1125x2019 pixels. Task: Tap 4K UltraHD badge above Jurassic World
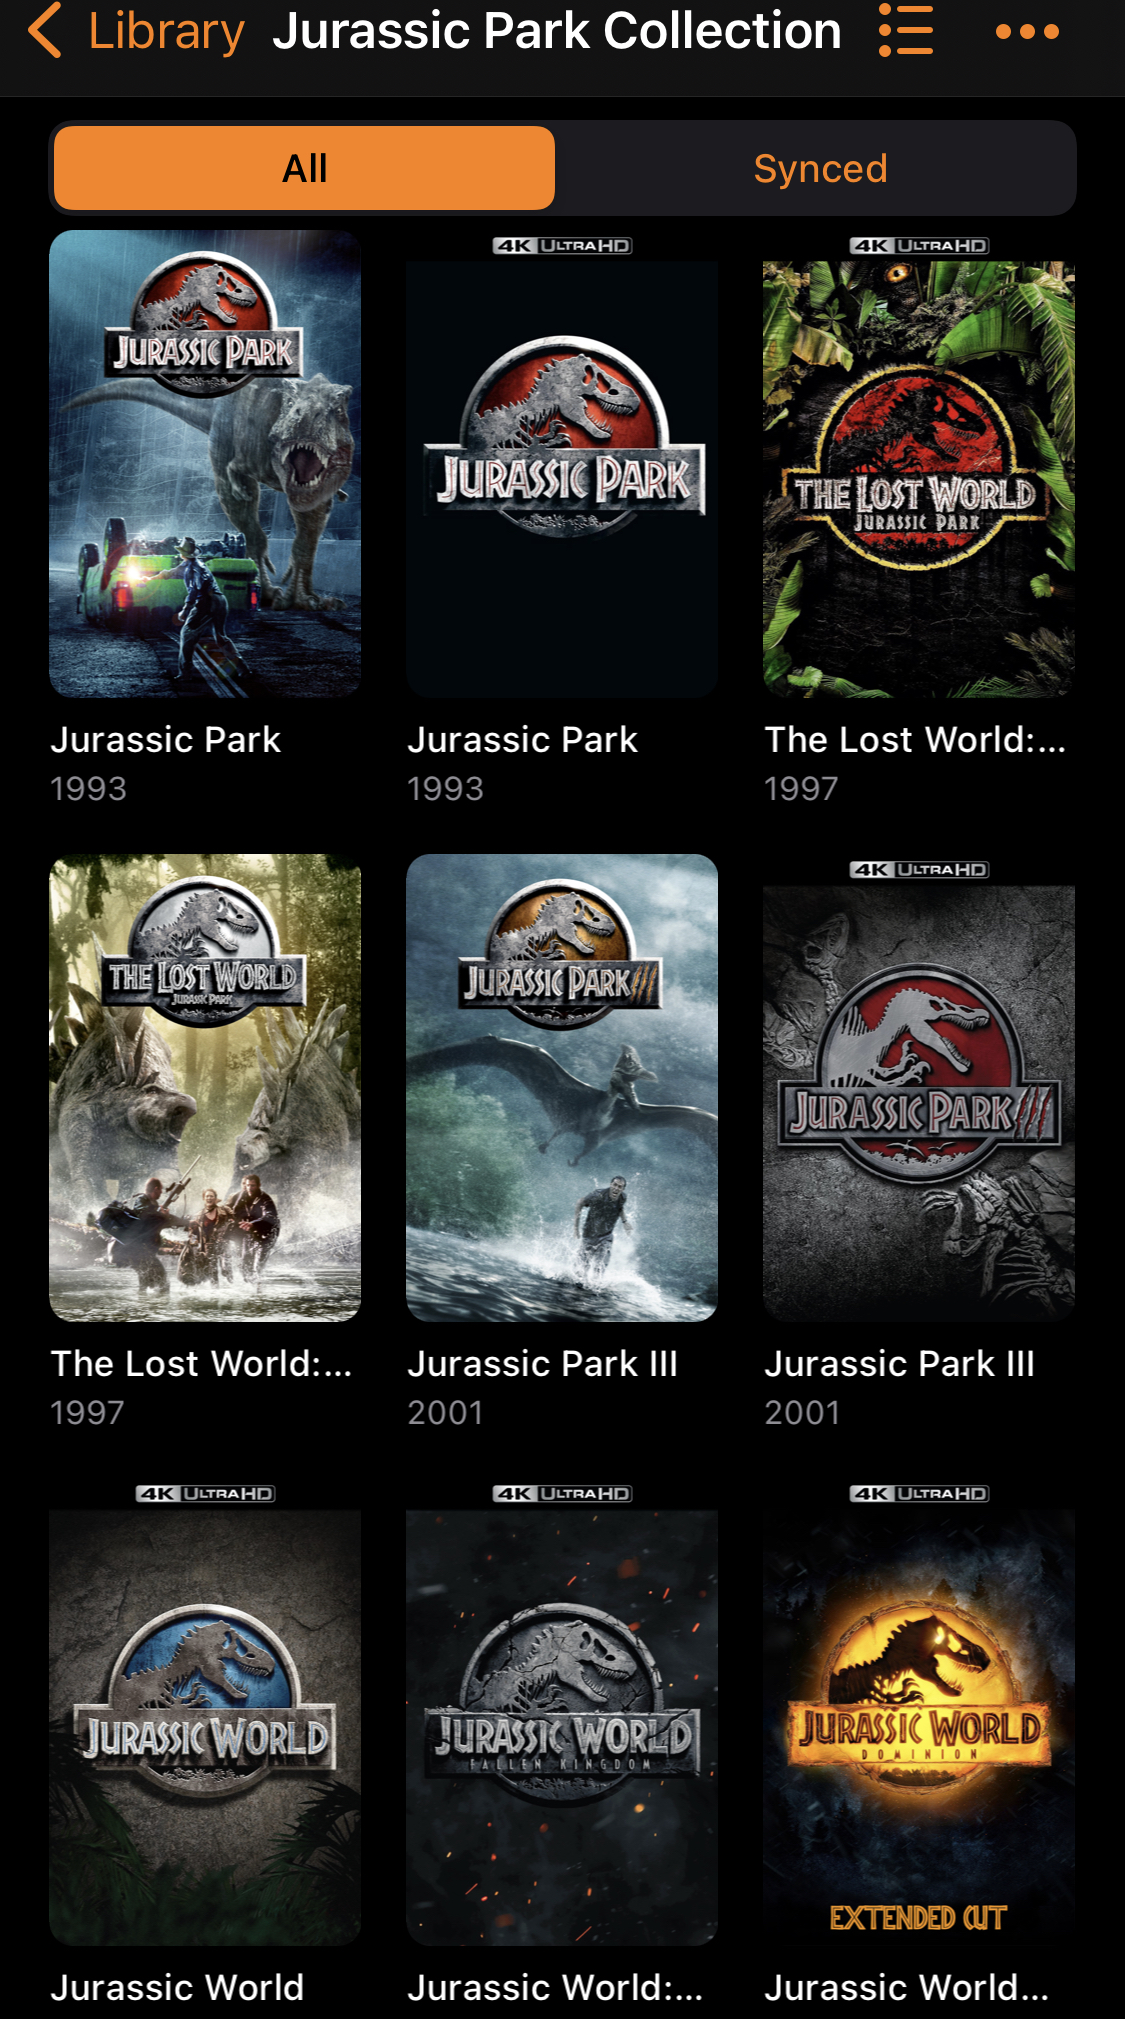(x=205, y=1494)
